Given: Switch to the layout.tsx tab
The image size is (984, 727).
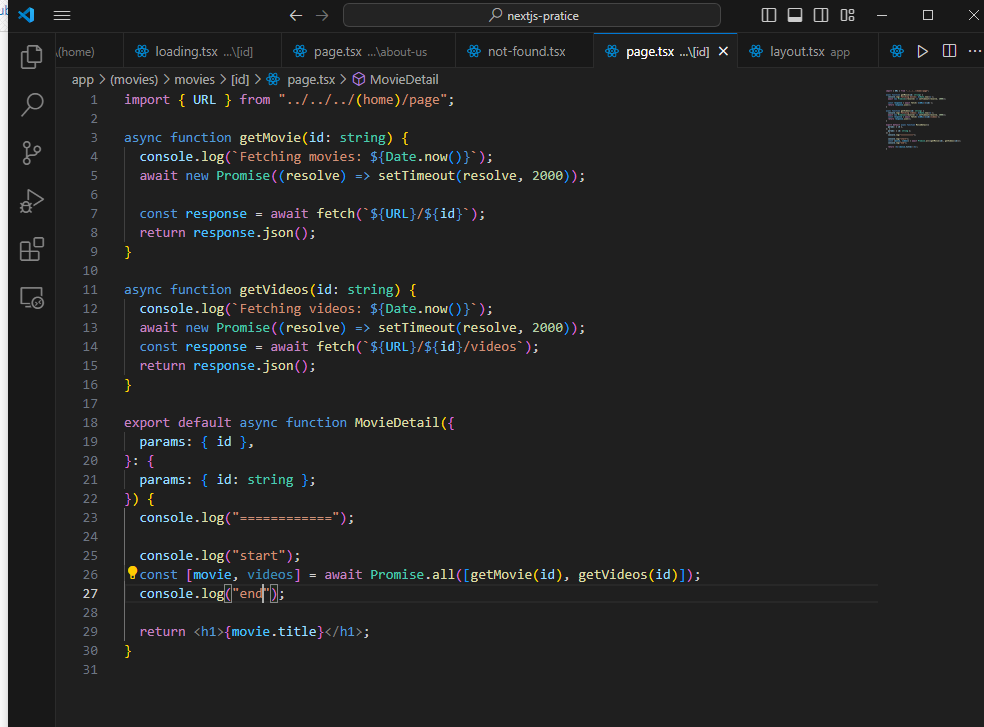Looking at the screenshot, I should coord(796,51).
